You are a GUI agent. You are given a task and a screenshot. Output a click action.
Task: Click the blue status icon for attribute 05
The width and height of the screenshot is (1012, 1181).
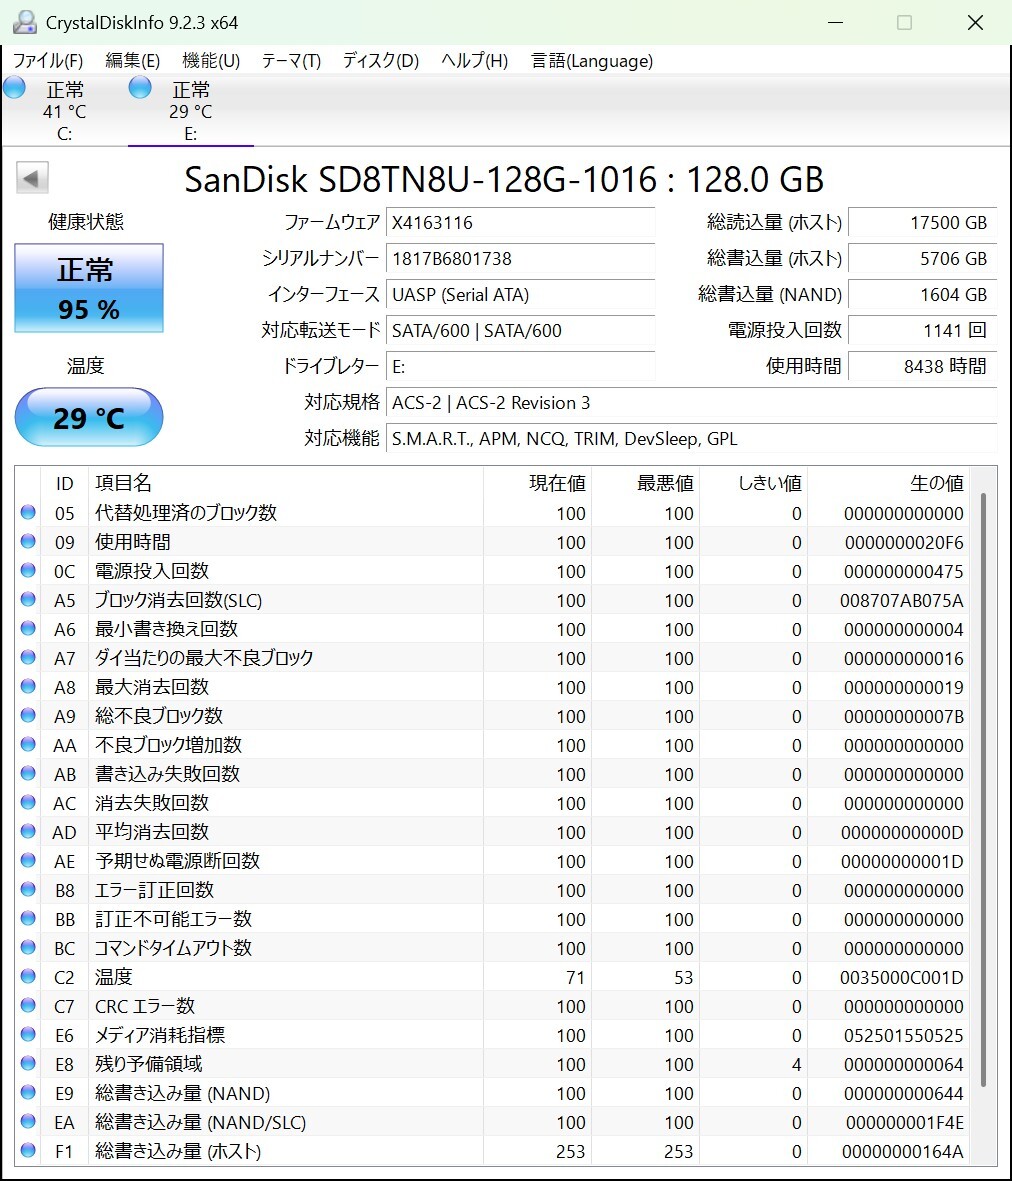28,513
